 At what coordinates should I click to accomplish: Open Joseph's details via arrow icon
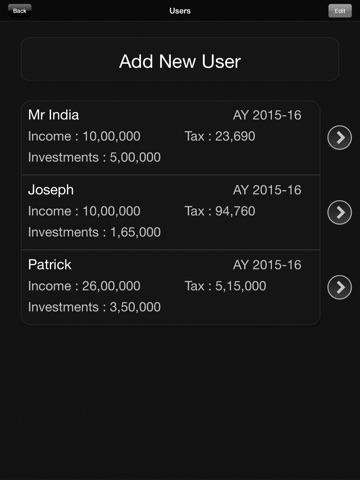339,212
